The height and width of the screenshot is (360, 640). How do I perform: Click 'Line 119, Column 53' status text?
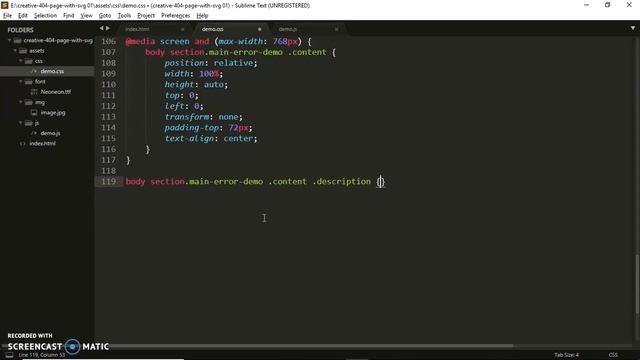pos(42,355)
